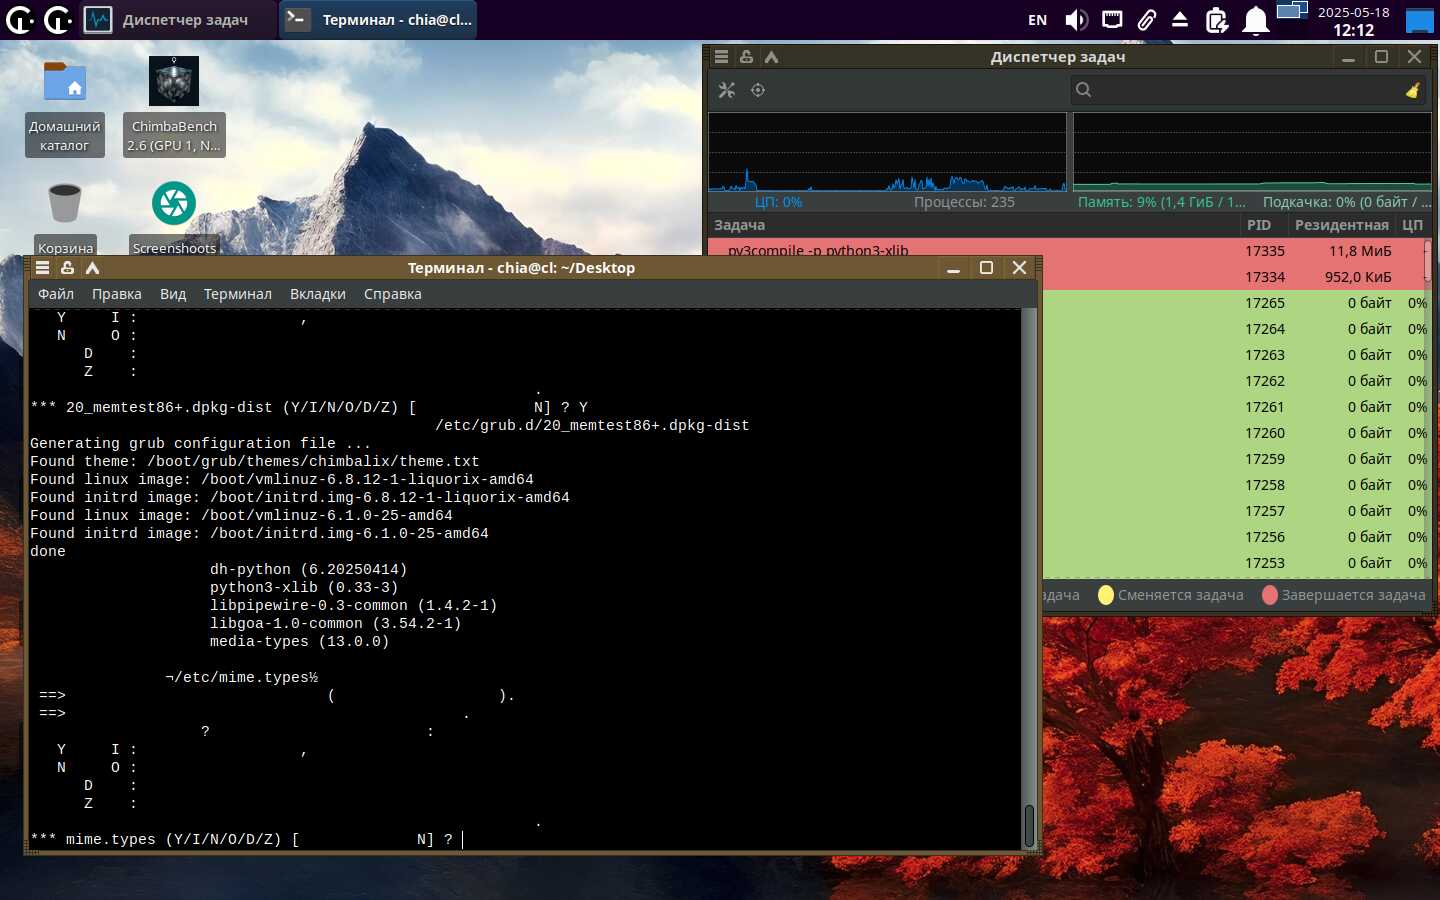Open terminal window hamburger menu

coord(42,268)
